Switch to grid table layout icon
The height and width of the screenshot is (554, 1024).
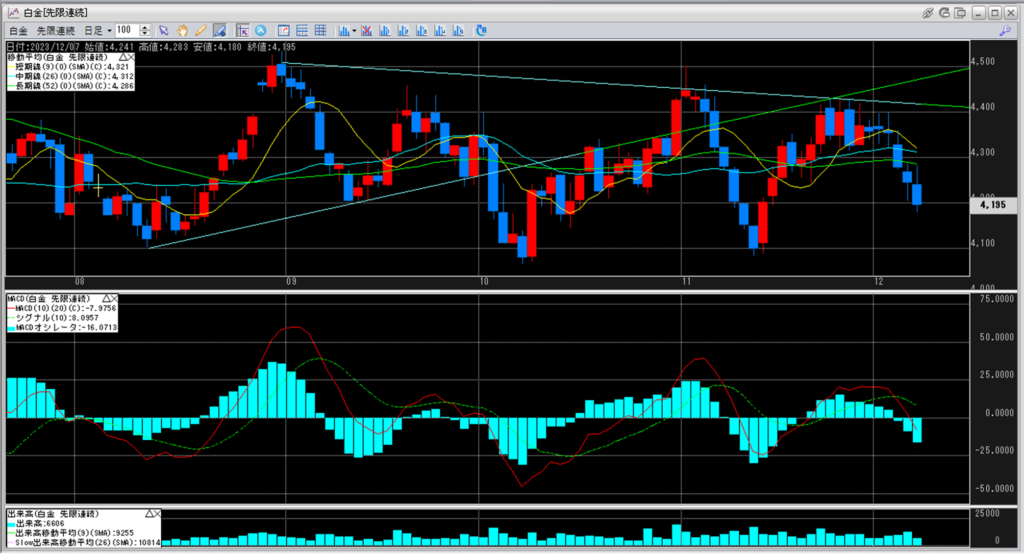(x=321, y=31)
